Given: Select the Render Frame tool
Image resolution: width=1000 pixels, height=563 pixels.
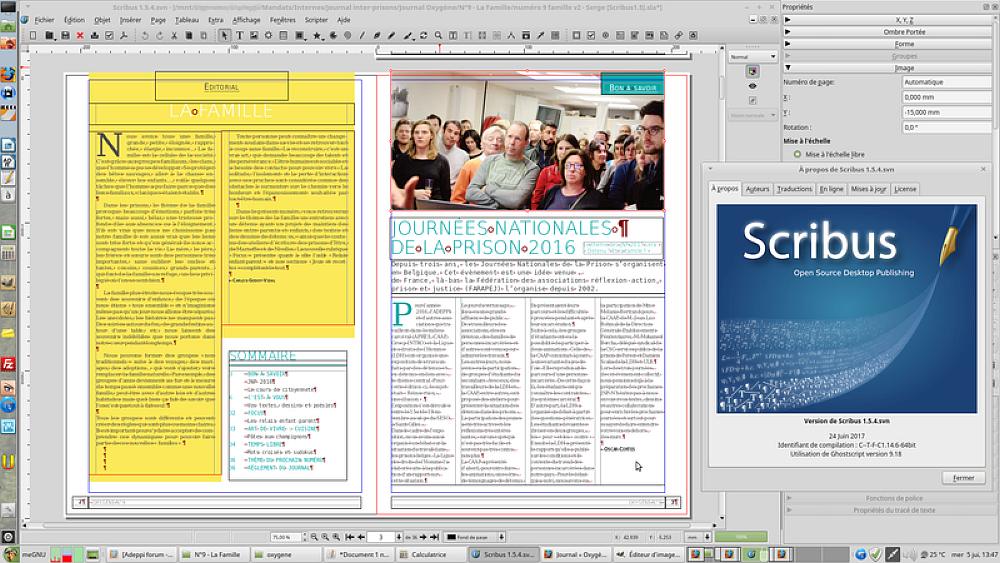Looking at the screenshot, I should (x=268, y=36).
